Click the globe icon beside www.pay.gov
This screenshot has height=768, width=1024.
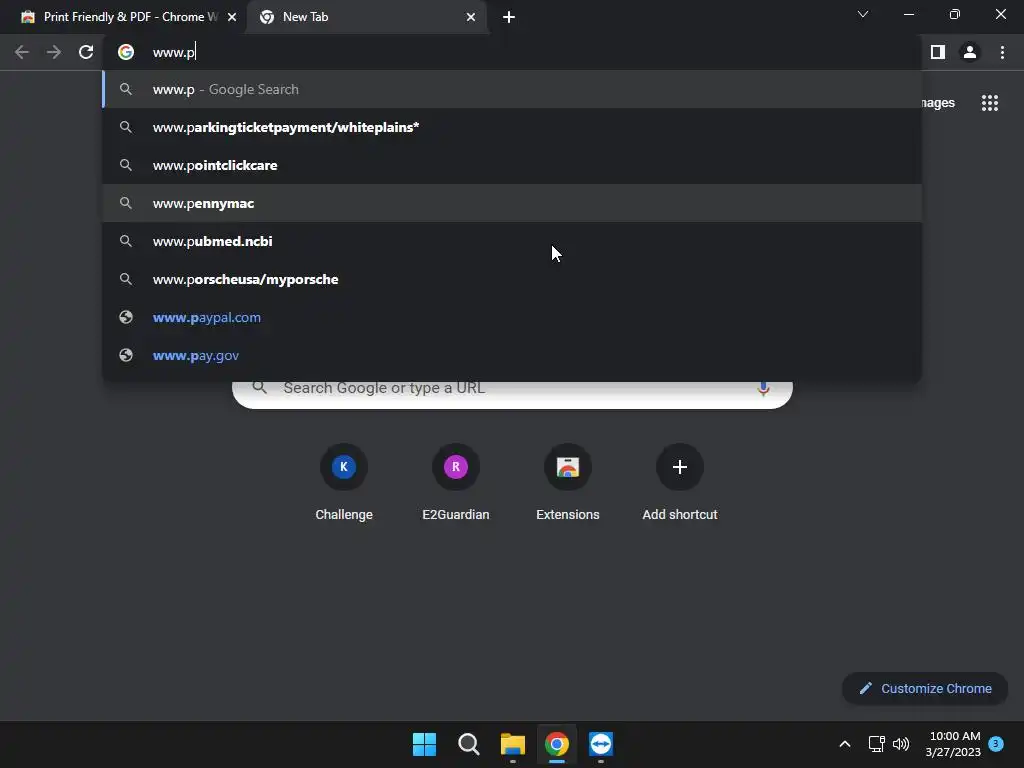[x=126, y=355]
